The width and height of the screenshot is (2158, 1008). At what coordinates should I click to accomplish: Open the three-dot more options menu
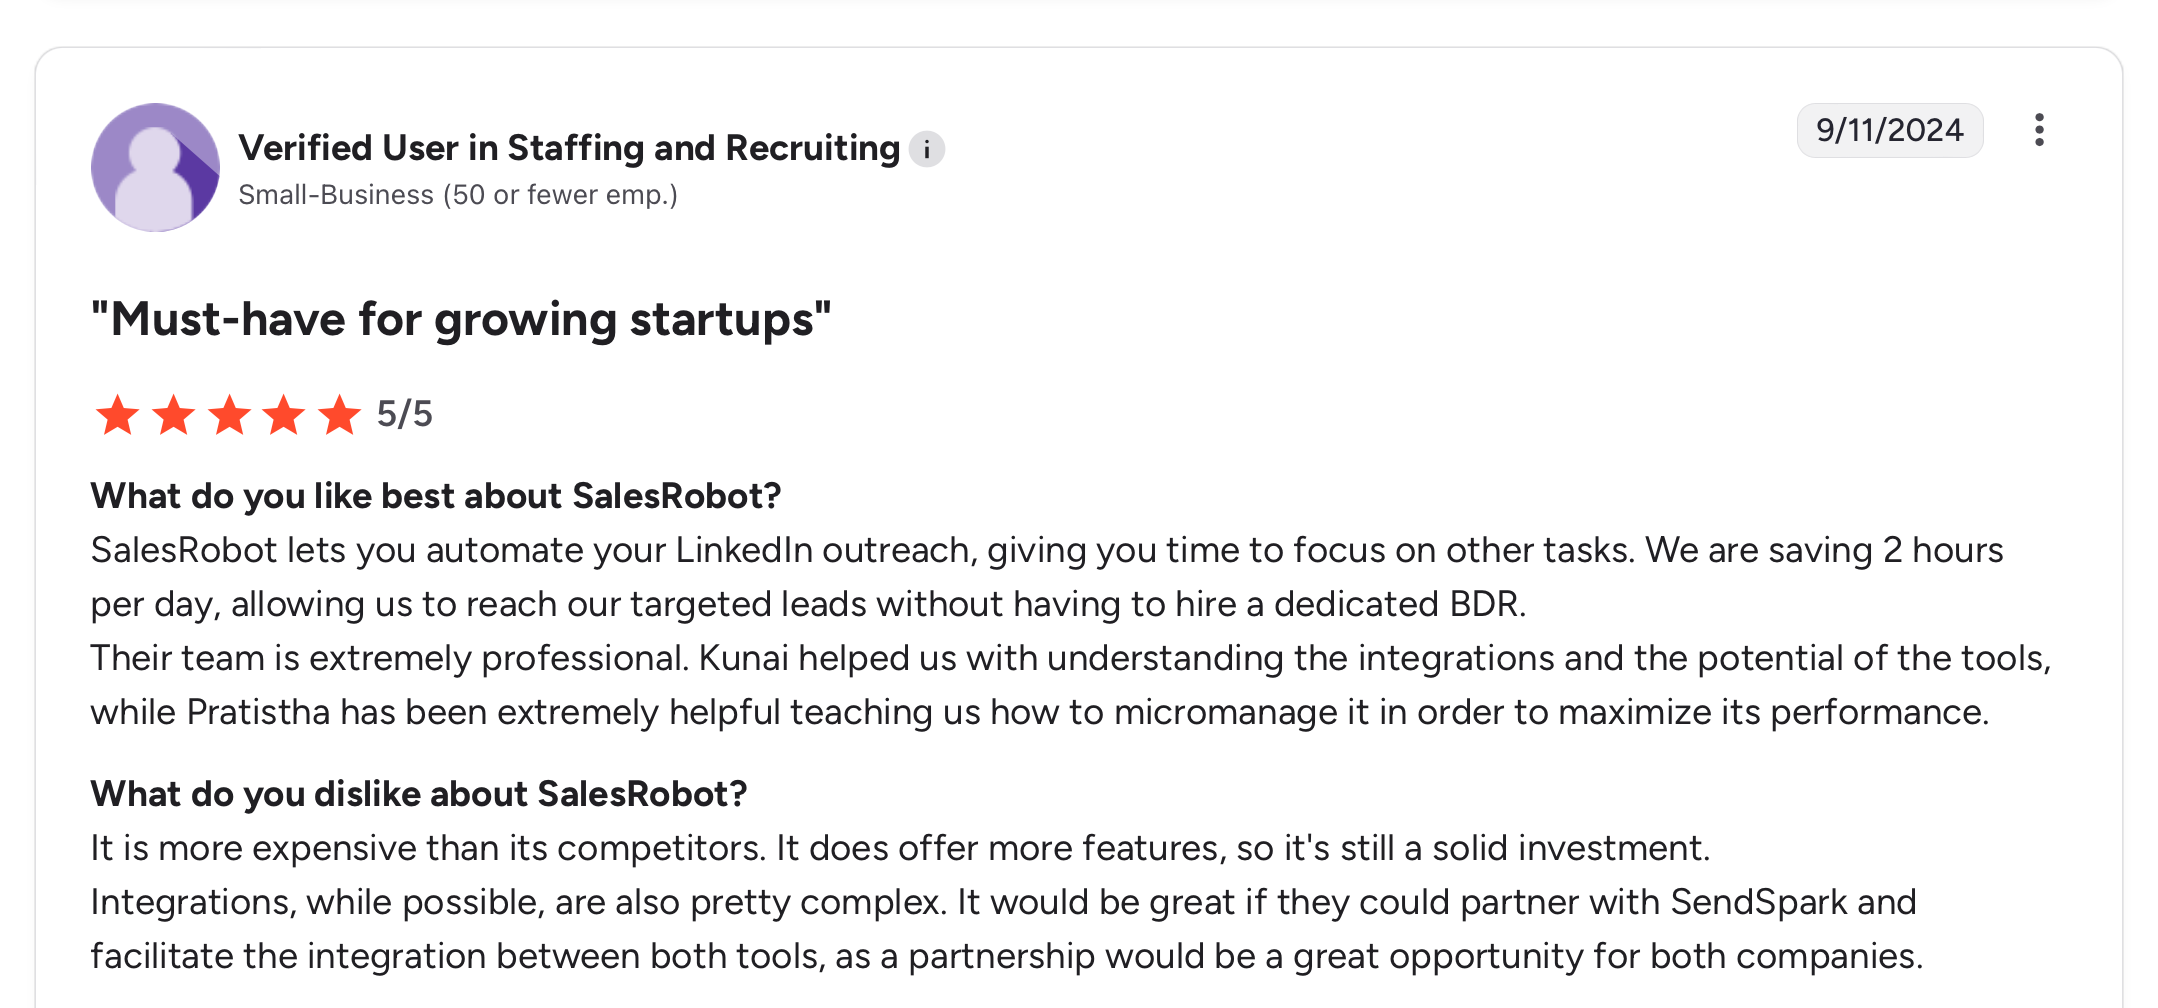pos(2039,130)
